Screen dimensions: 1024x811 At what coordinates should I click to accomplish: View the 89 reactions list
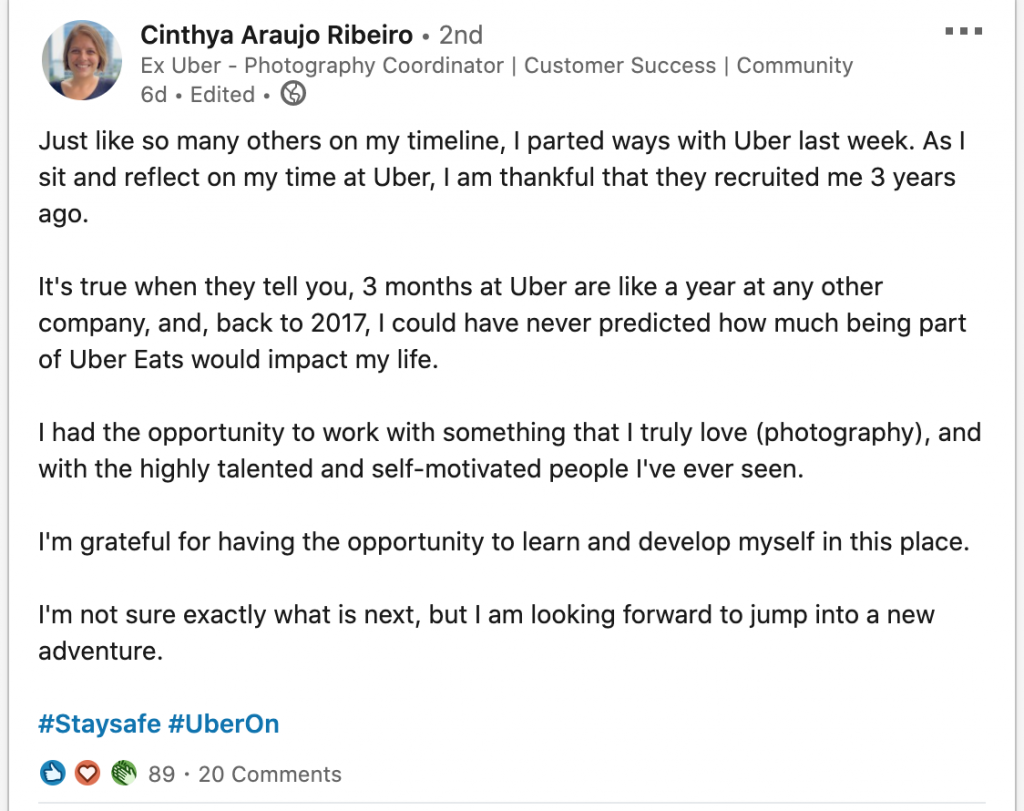161,774
